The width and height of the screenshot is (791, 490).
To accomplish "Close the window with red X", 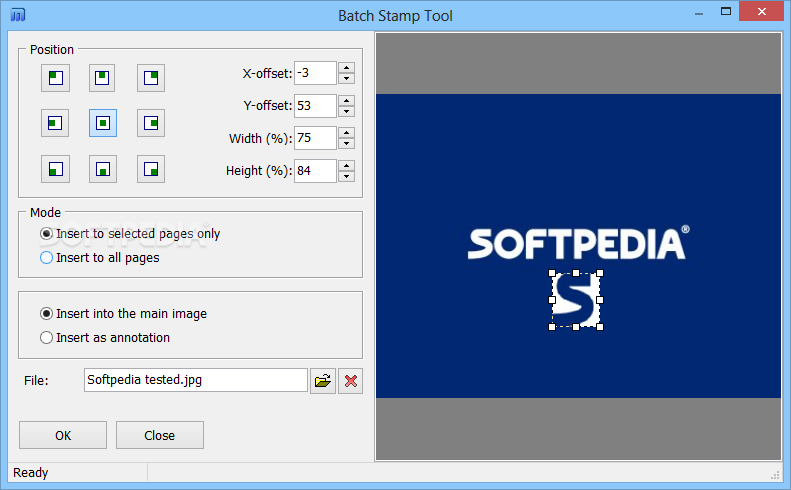I will coord(762,11).
